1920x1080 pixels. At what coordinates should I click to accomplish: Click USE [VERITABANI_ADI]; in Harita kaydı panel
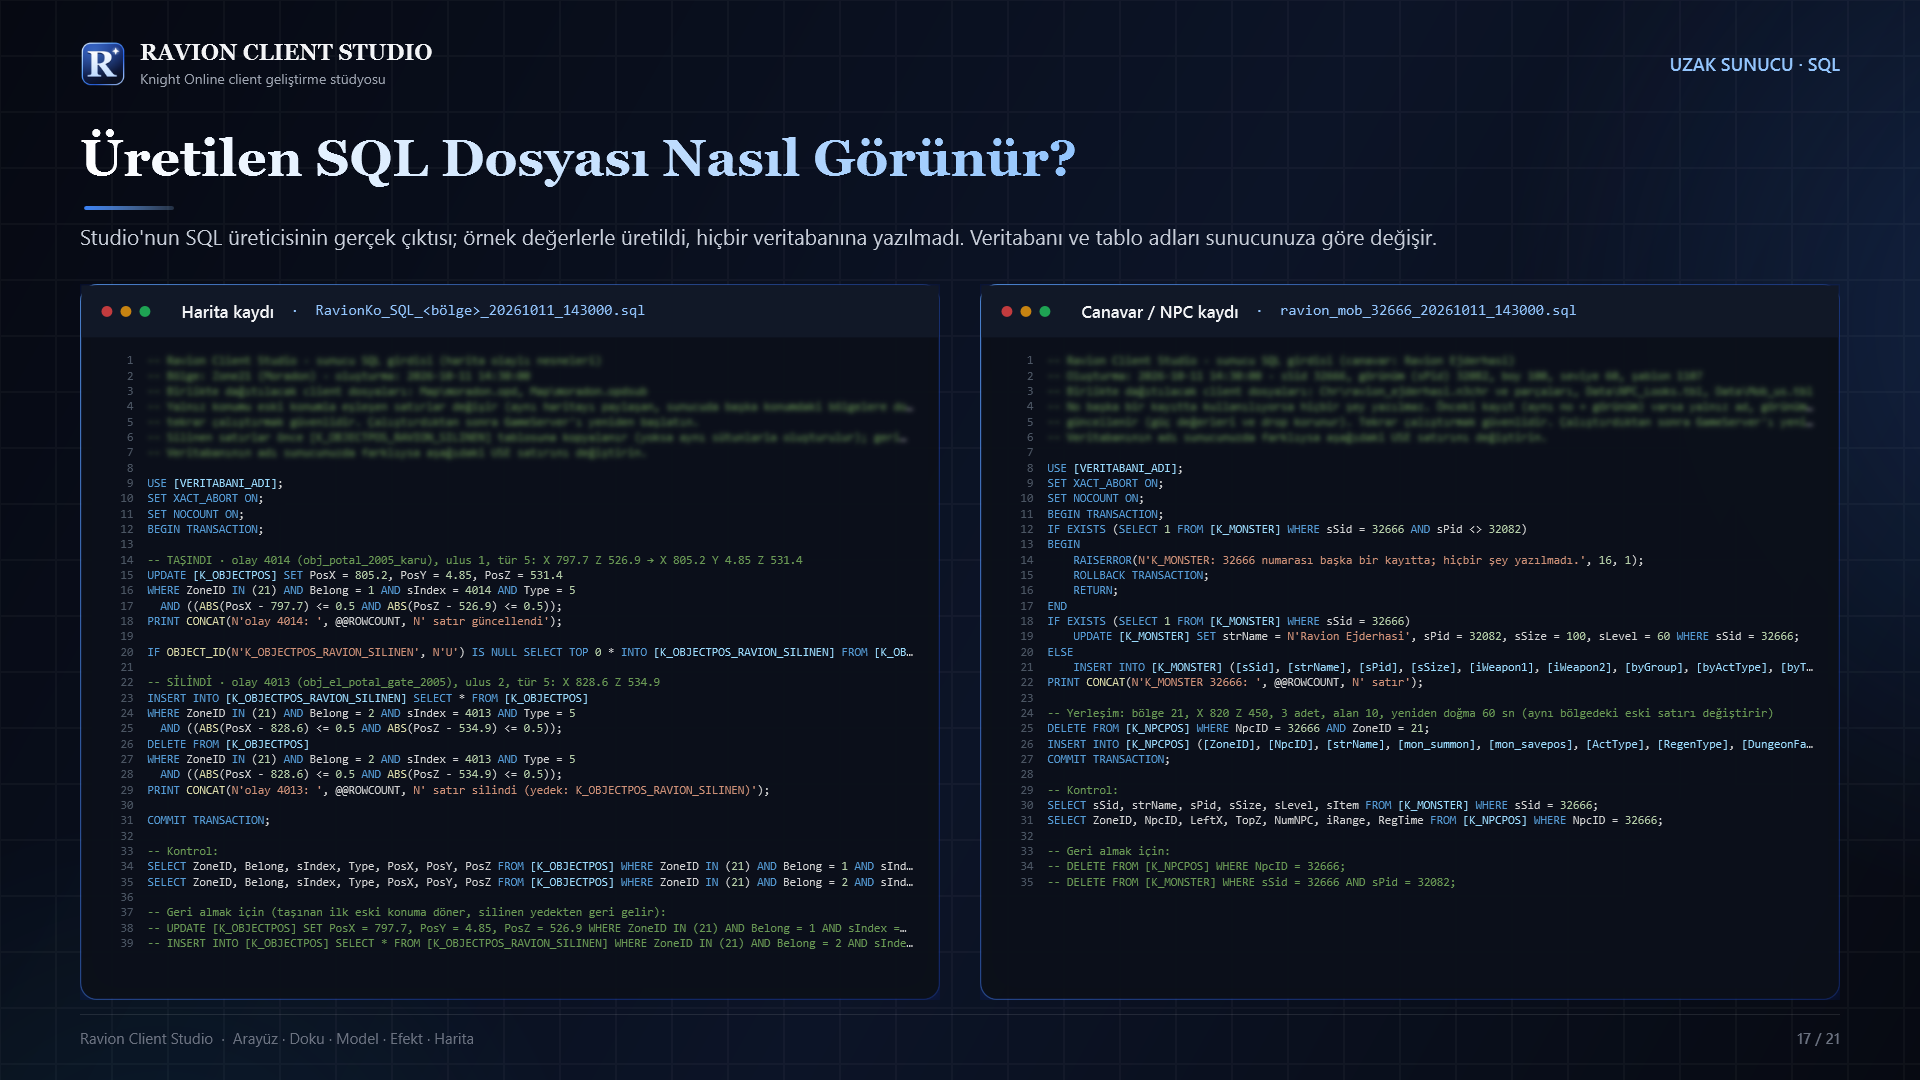click(215, 484)
